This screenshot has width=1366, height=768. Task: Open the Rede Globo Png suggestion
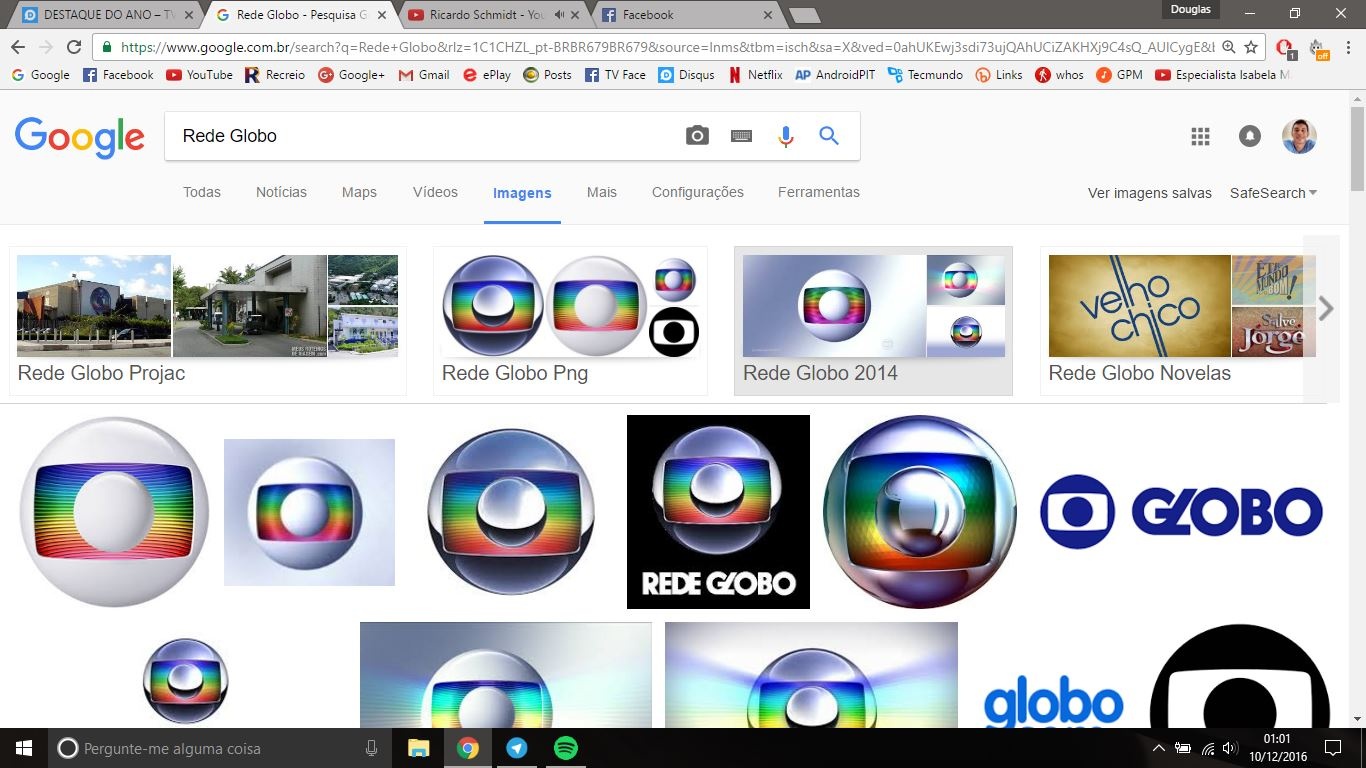[570, 321]
